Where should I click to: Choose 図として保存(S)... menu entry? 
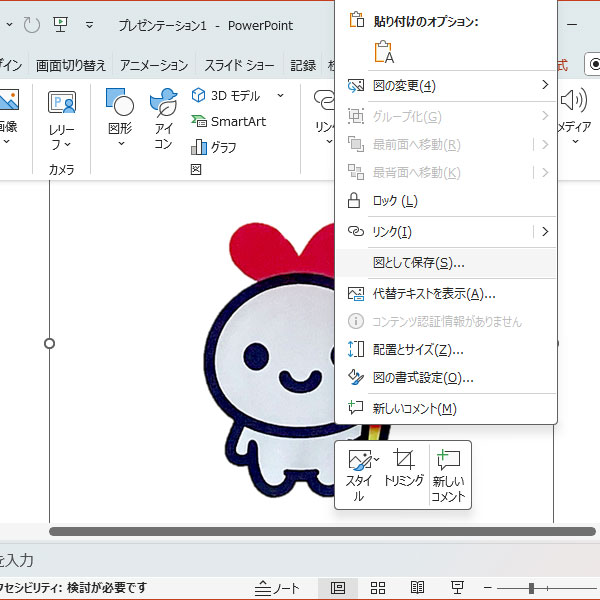446,263
